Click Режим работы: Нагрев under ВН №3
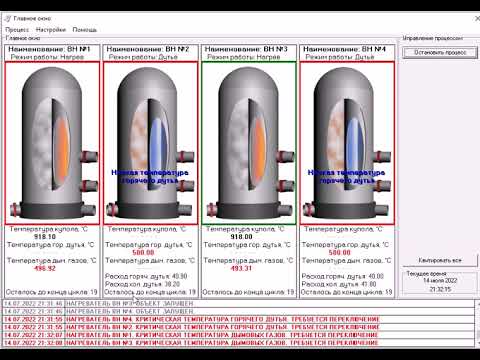This screenshot has width=480, height=360. click(244, 57)
